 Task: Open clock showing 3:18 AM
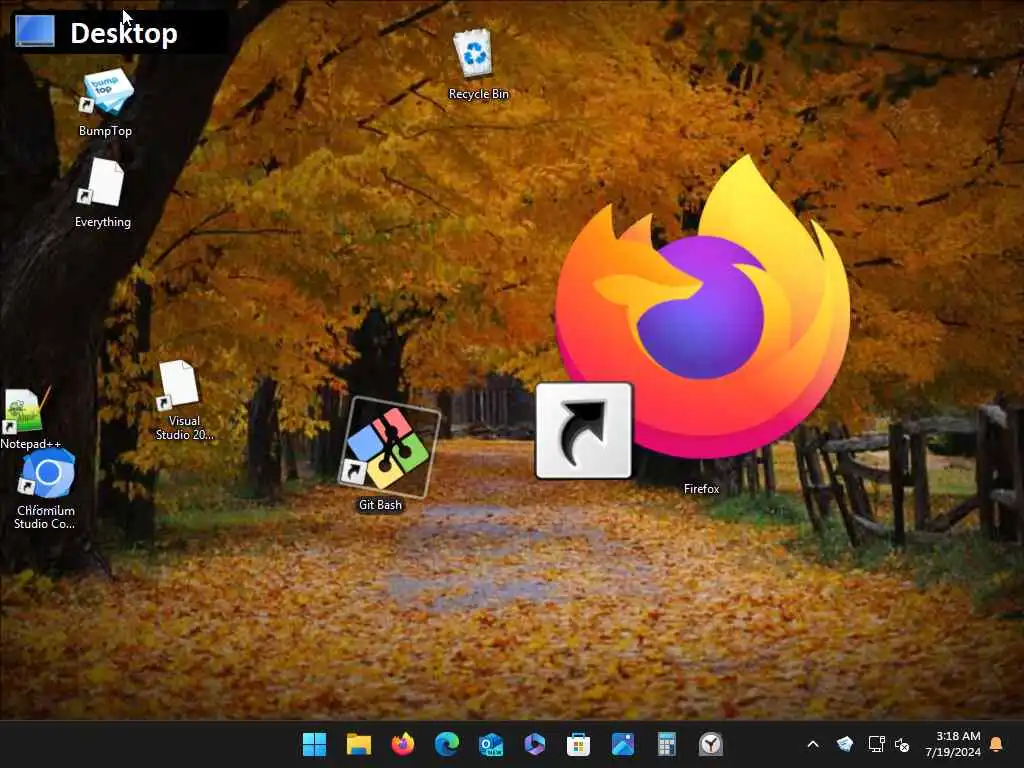pyautogui.click(x=953, y=744)
